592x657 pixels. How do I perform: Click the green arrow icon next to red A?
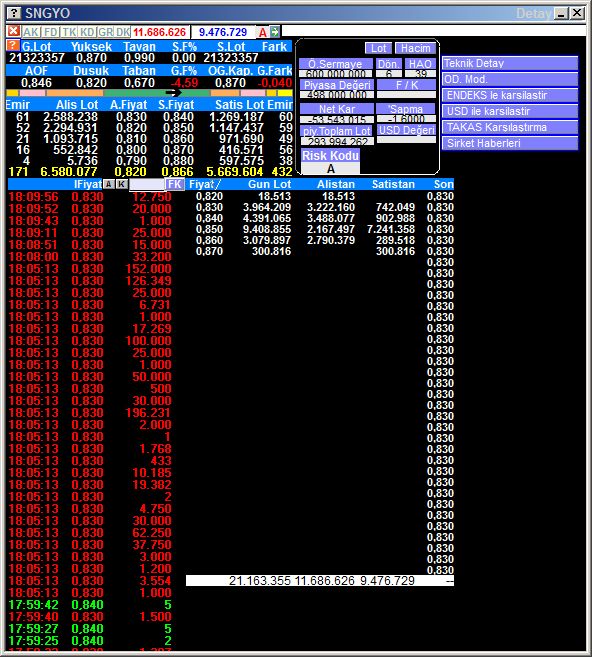[275, 31]
